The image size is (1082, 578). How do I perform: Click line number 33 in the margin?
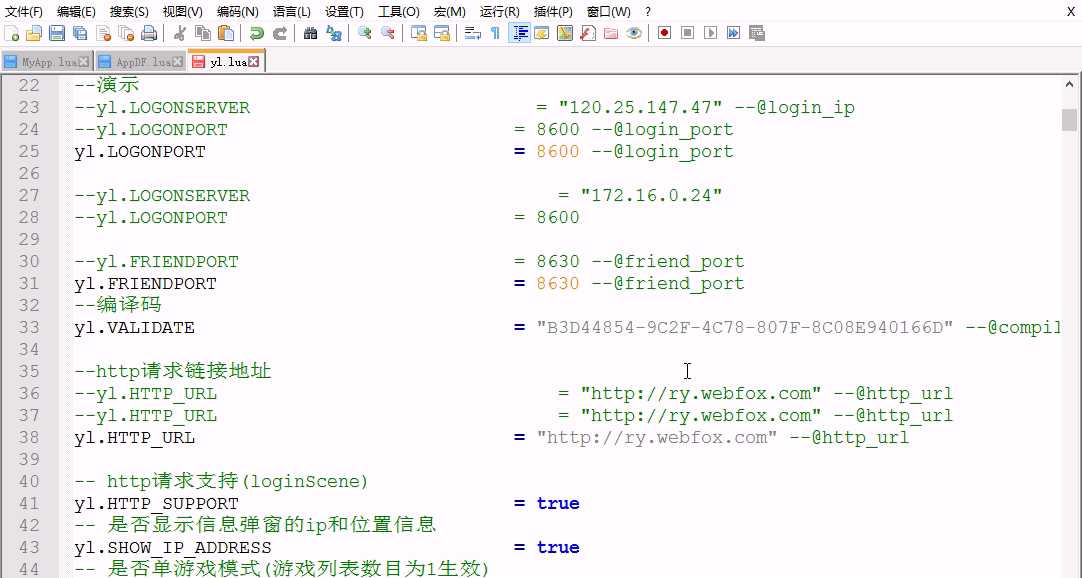pyautogui.click(x=29, y=327)
